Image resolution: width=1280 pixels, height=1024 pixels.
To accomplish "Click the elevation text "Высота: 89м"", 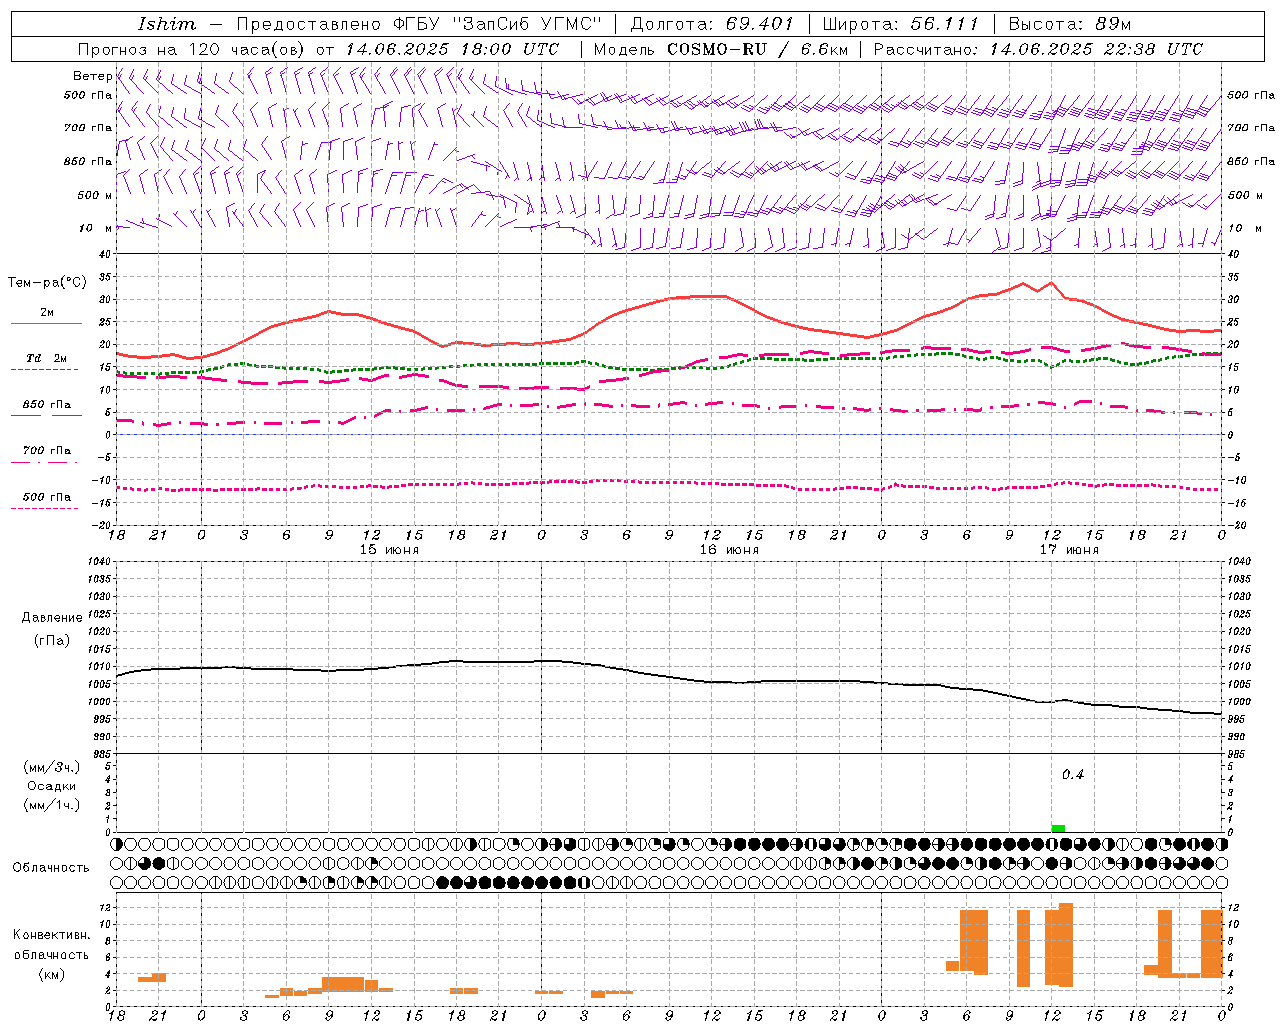I will (1070, 24).
